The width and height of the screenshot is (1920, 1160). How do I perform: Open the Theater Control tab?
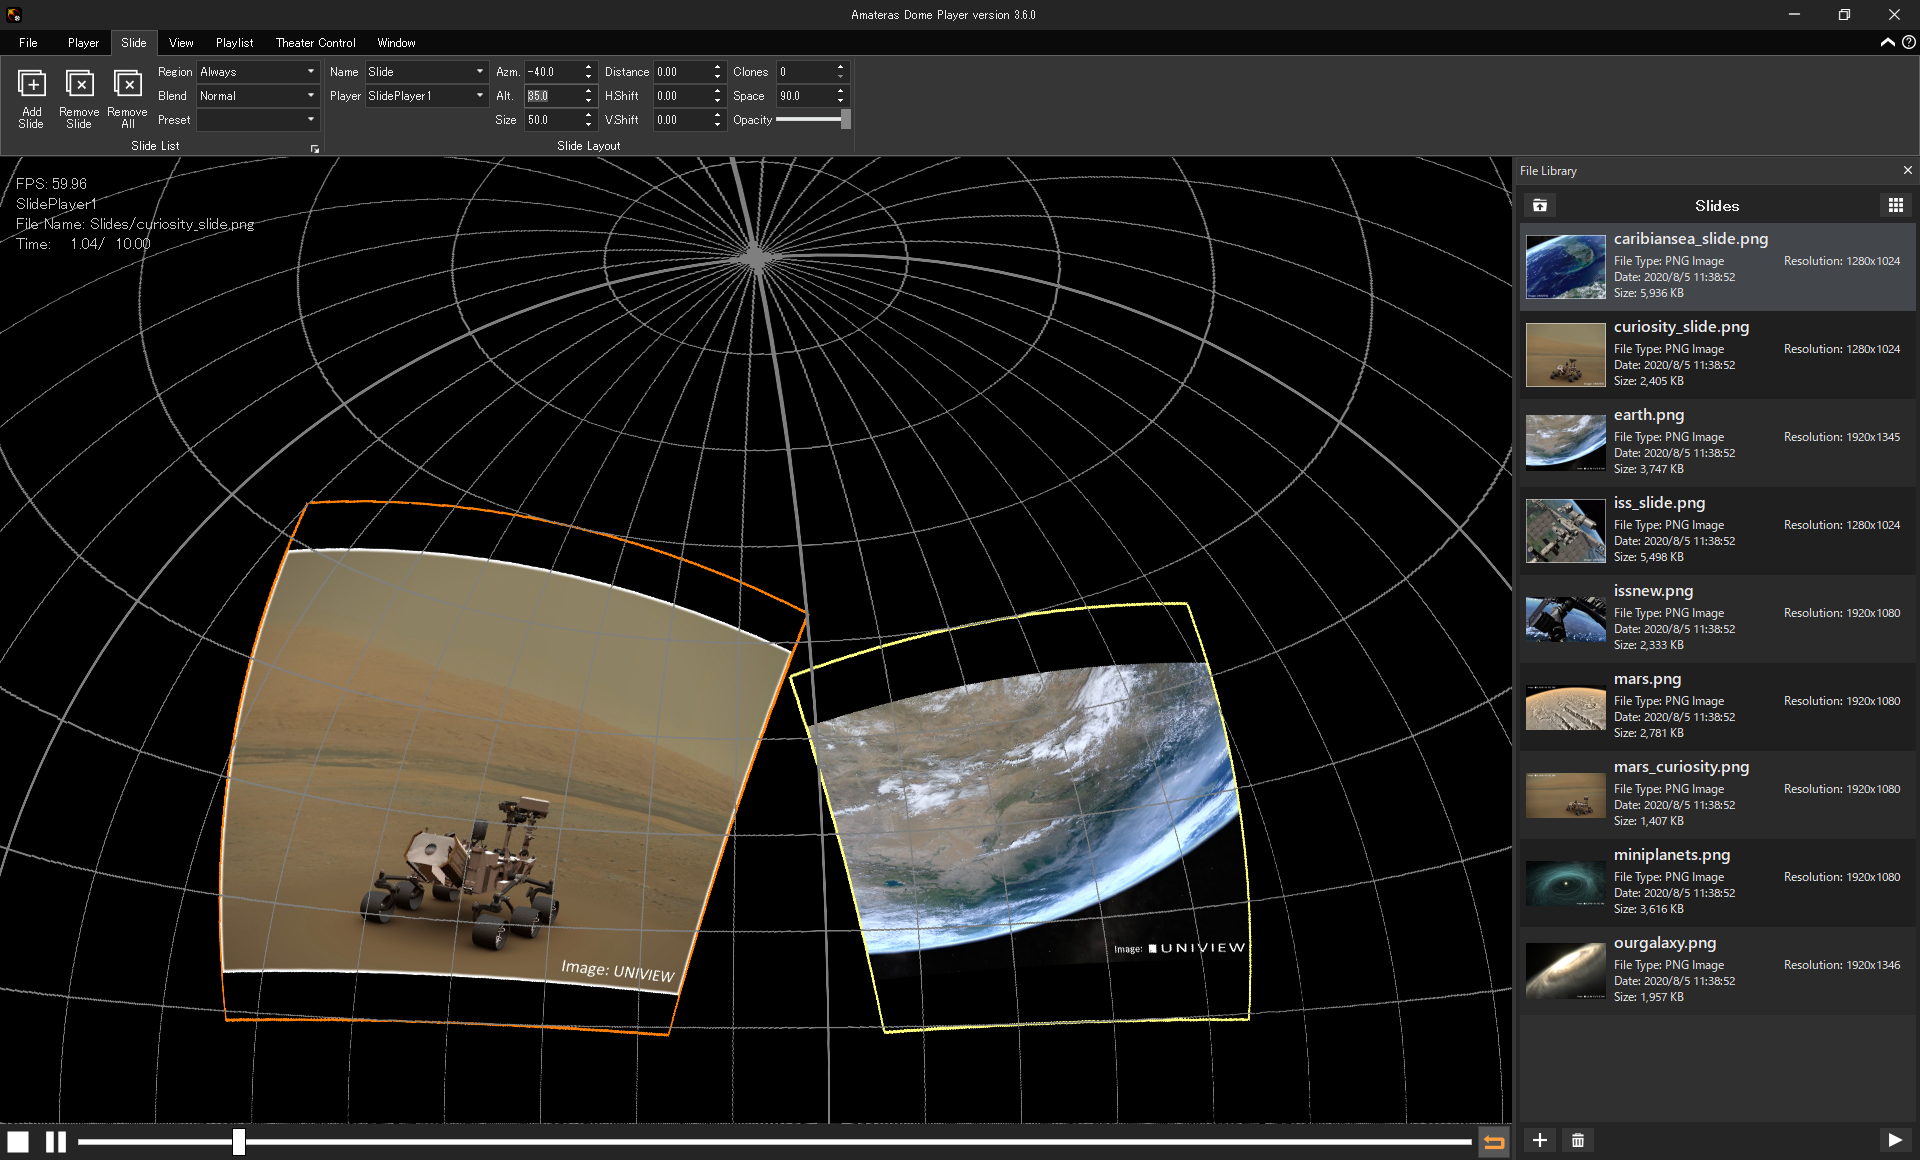(315, 42)
